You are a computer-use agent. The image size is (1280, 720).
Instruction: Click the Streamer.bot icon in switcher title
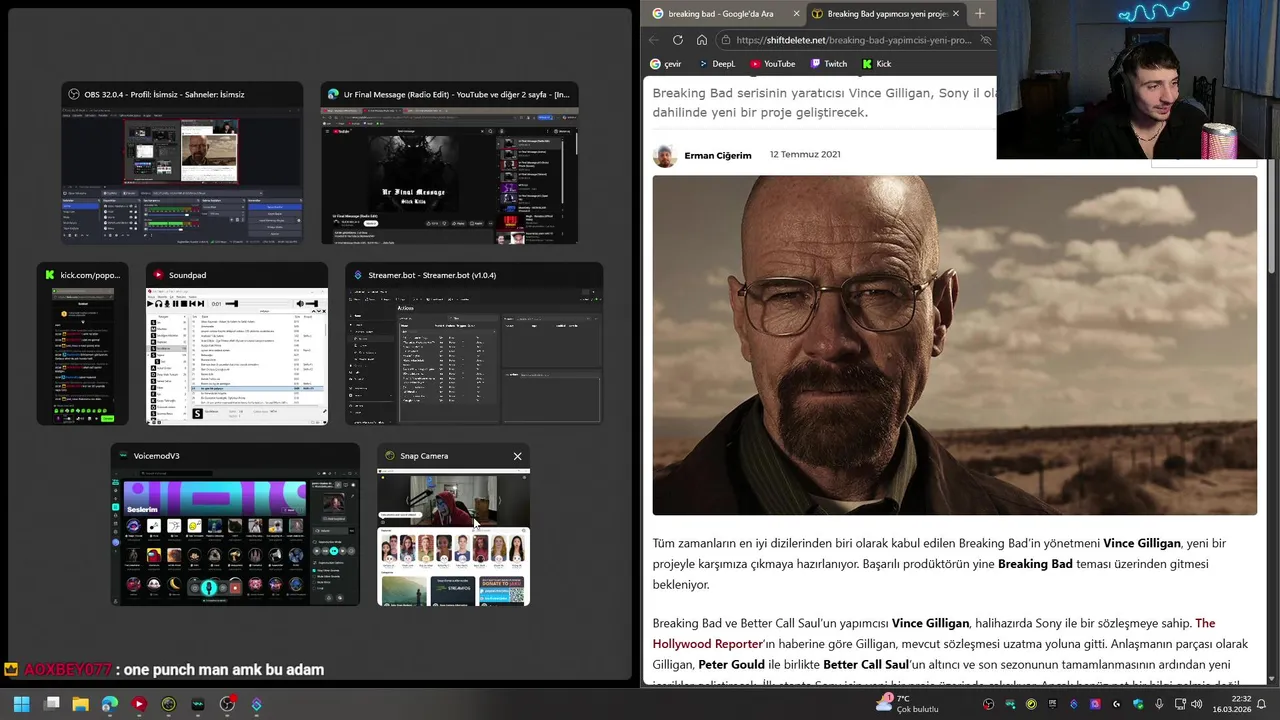point(358,275)
